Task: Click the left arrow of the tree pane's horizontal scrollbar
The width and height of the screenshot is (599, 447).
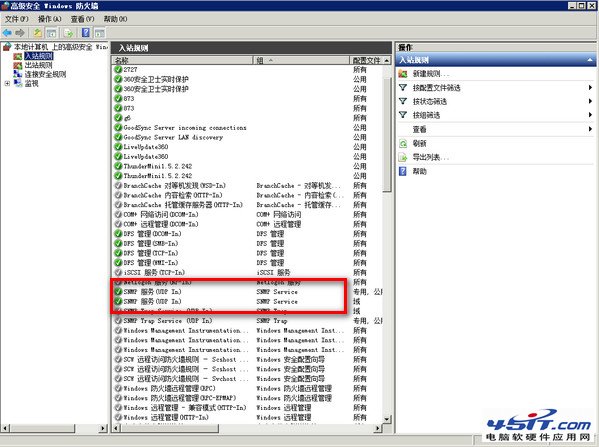Action: point(5,429)
